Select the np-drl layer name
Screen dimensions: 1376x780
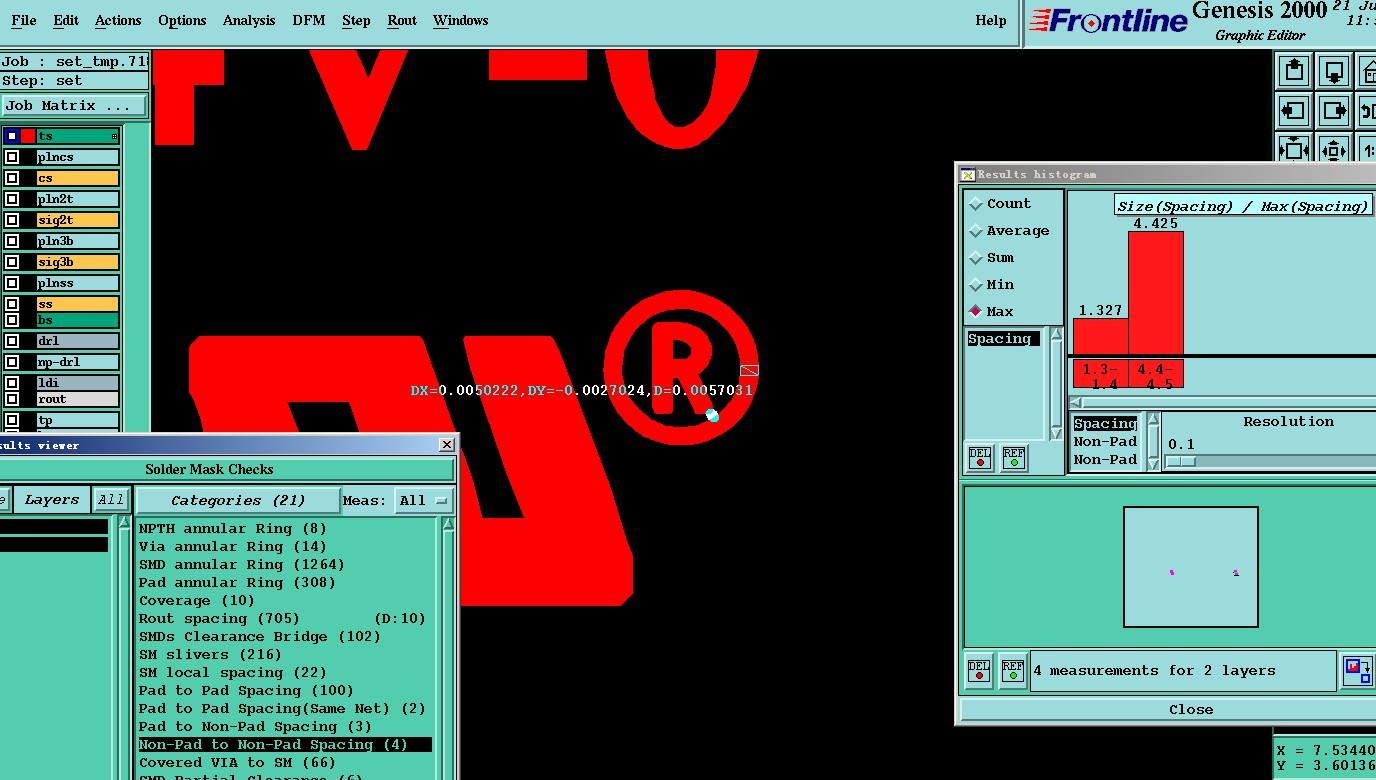78,362
